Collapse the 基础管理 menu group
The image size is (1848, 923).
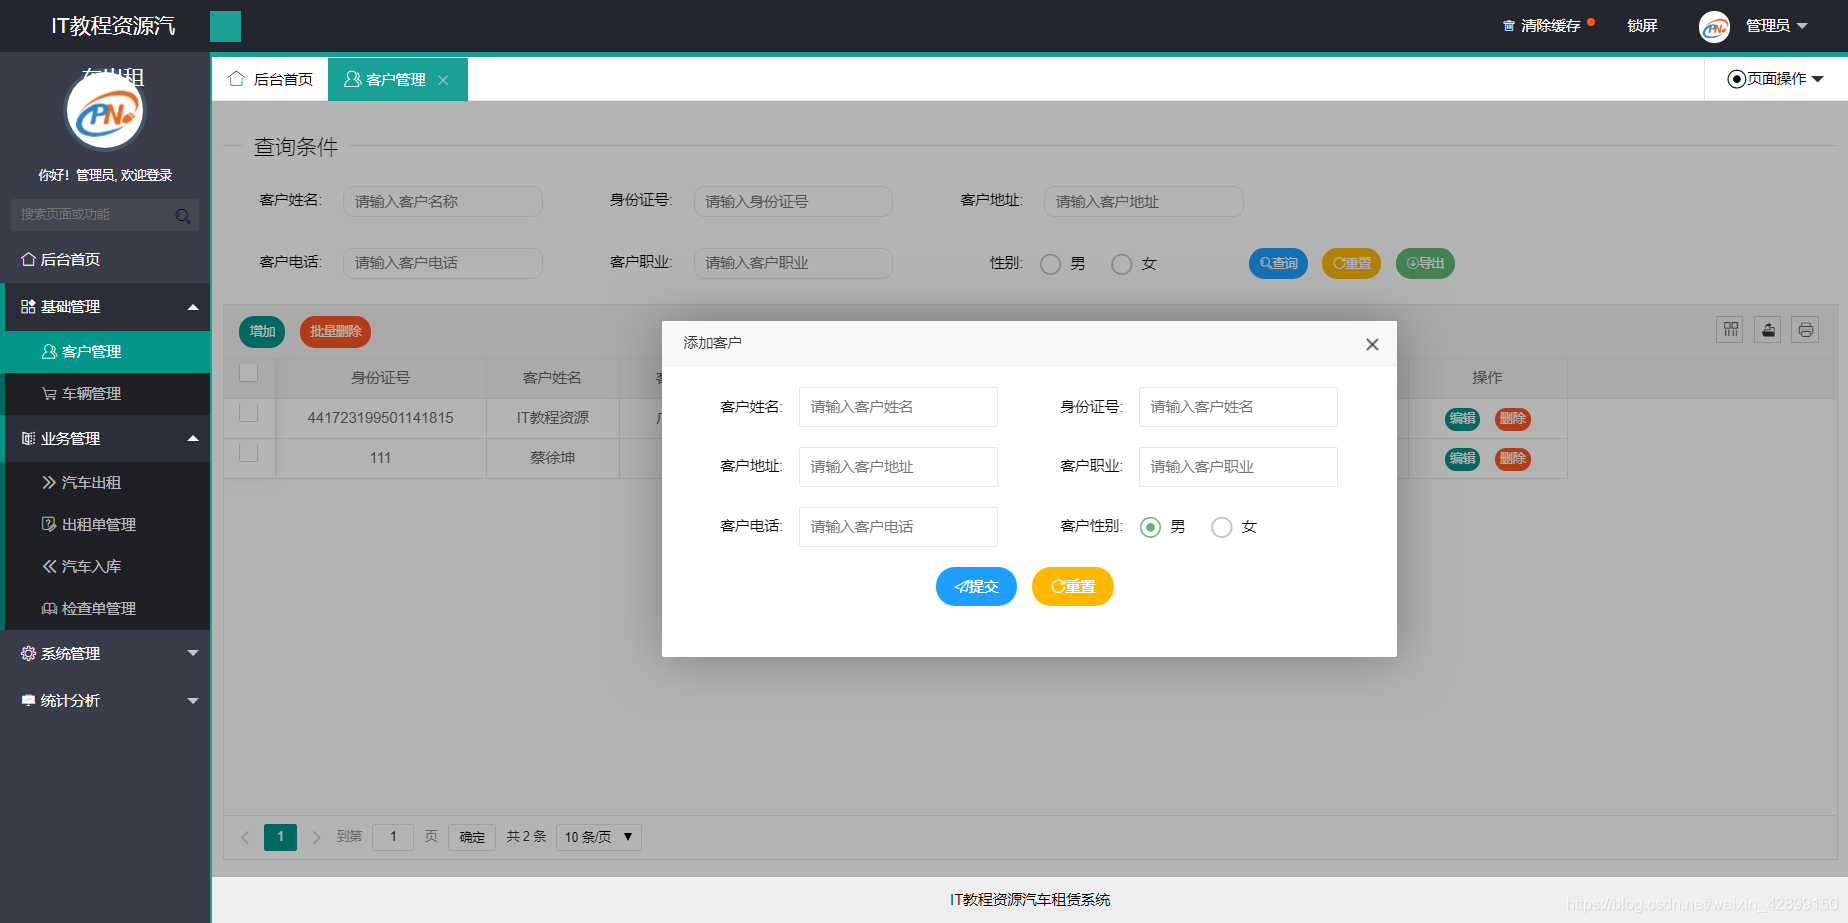click(x=105, y=306)
